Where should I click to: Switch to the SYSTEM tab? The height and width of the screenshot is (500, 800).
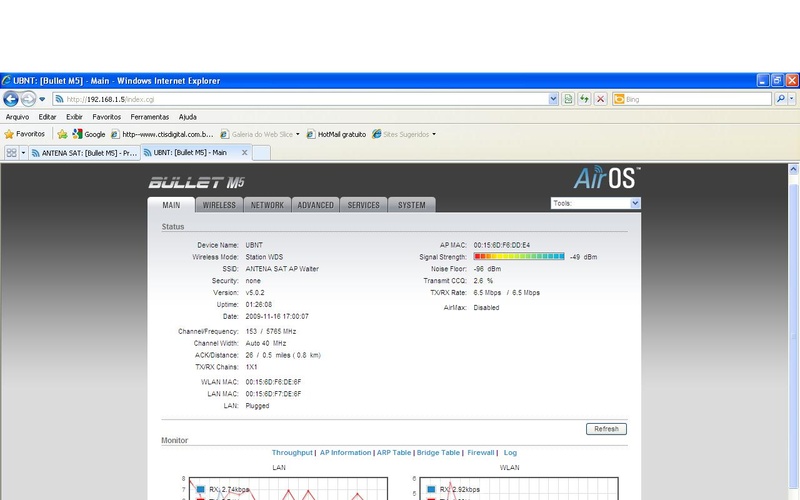point(411,205)
